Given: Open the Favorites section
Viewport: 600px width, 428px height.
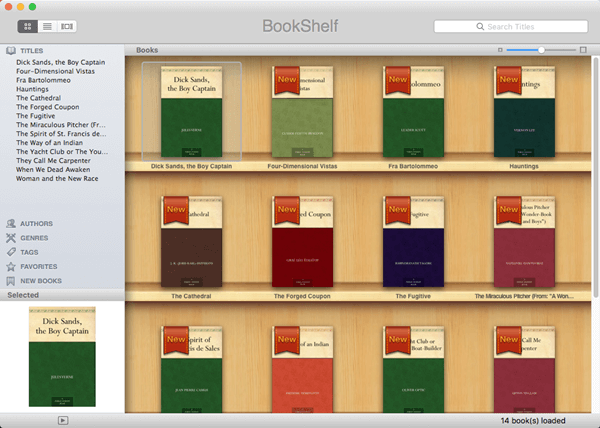Looking at the screenshot, I should 39,267.
